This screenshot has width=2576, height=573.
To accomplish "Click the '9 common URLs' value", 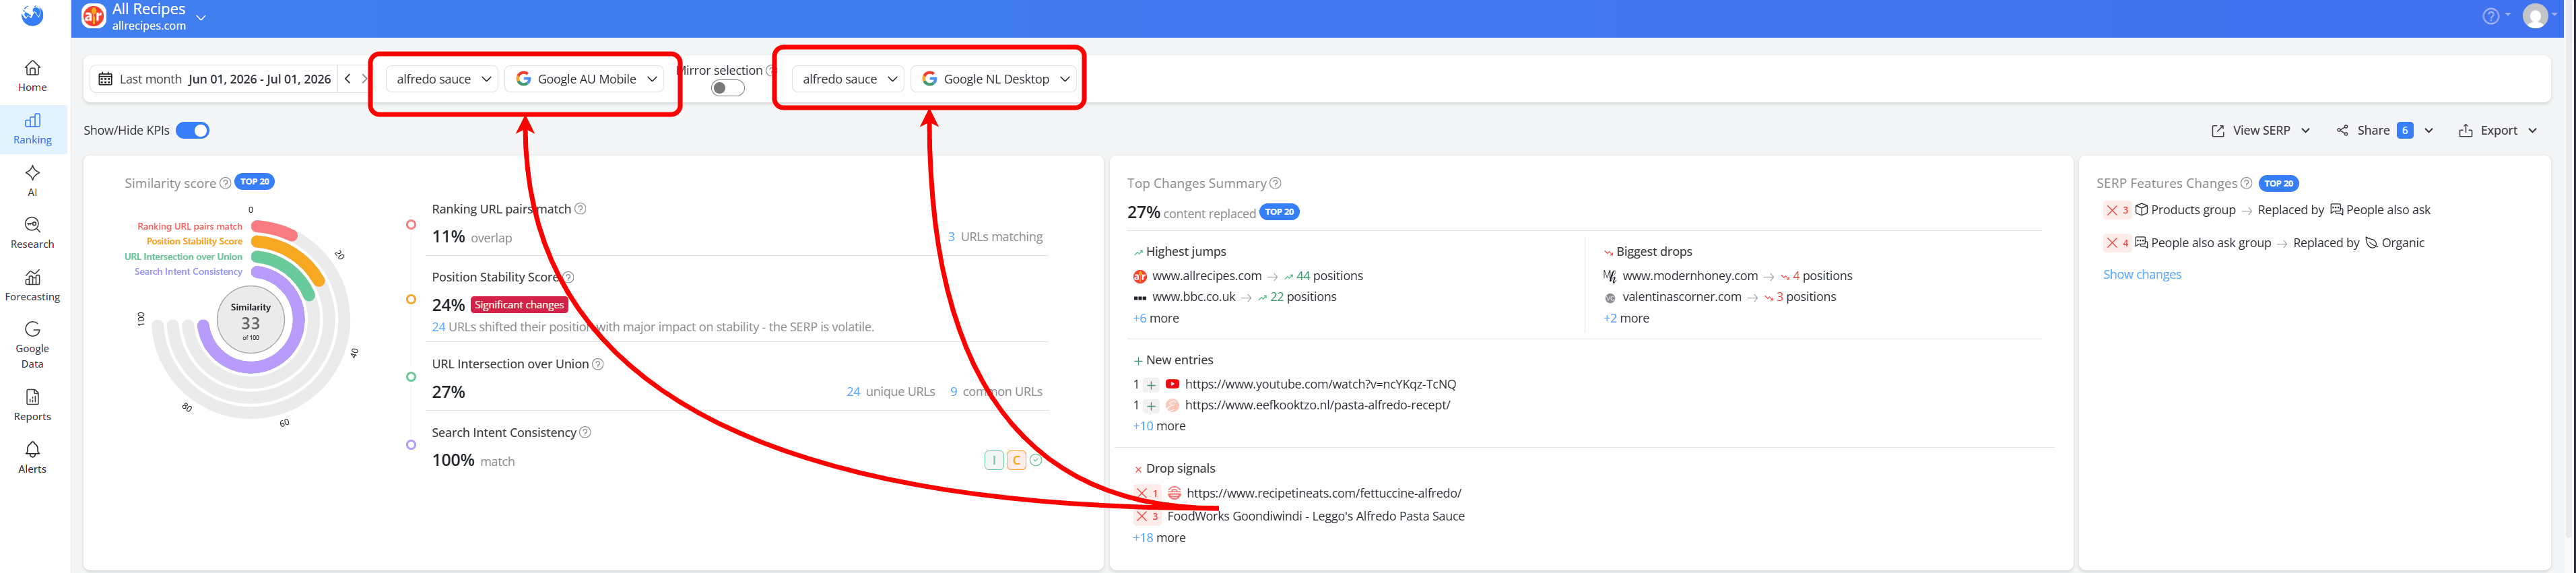I will pos(996,392).
